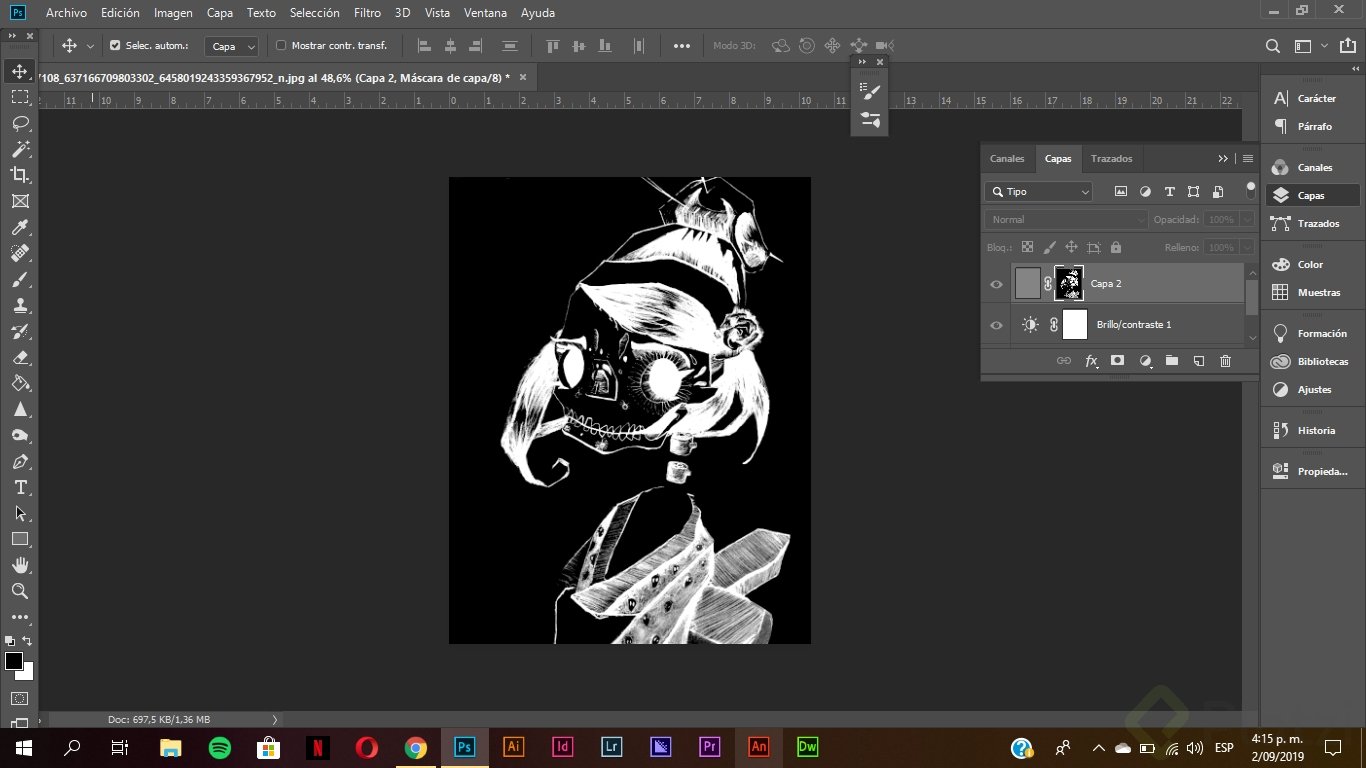Select the Capa 2 layer mask thumbnail
Image resolution: width=1366 pixels, height=768 pixels.
(x=1069, y=284)
